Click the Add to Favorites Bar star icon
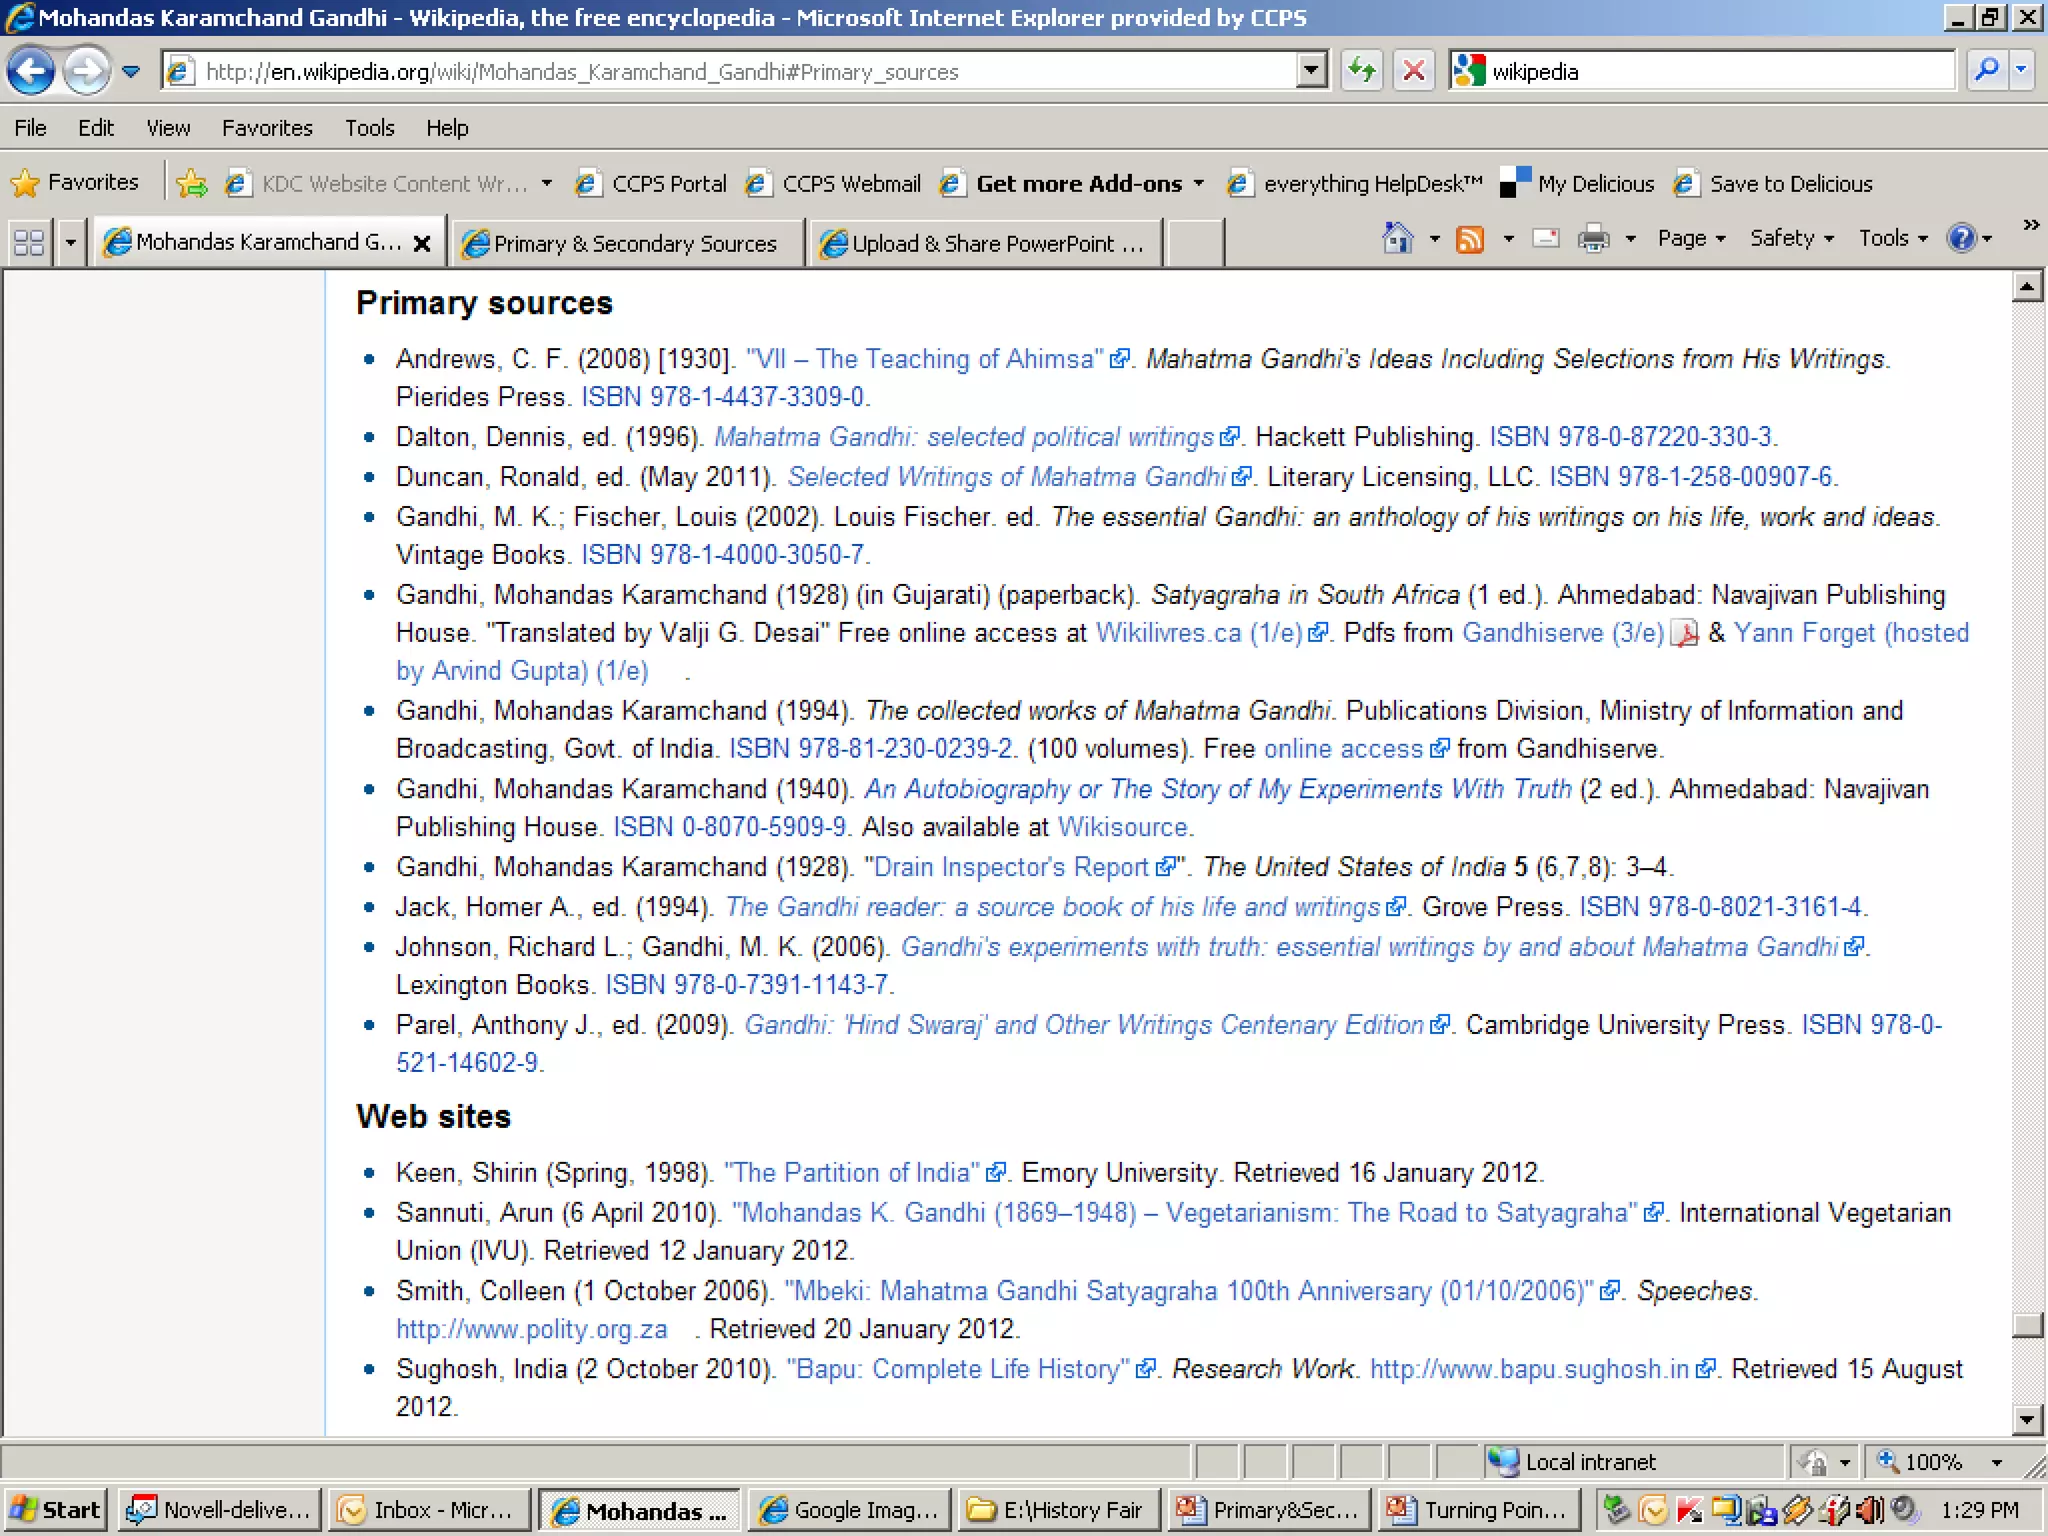This screenshot has height=1536, width=2048. click(x=191, y=183)
